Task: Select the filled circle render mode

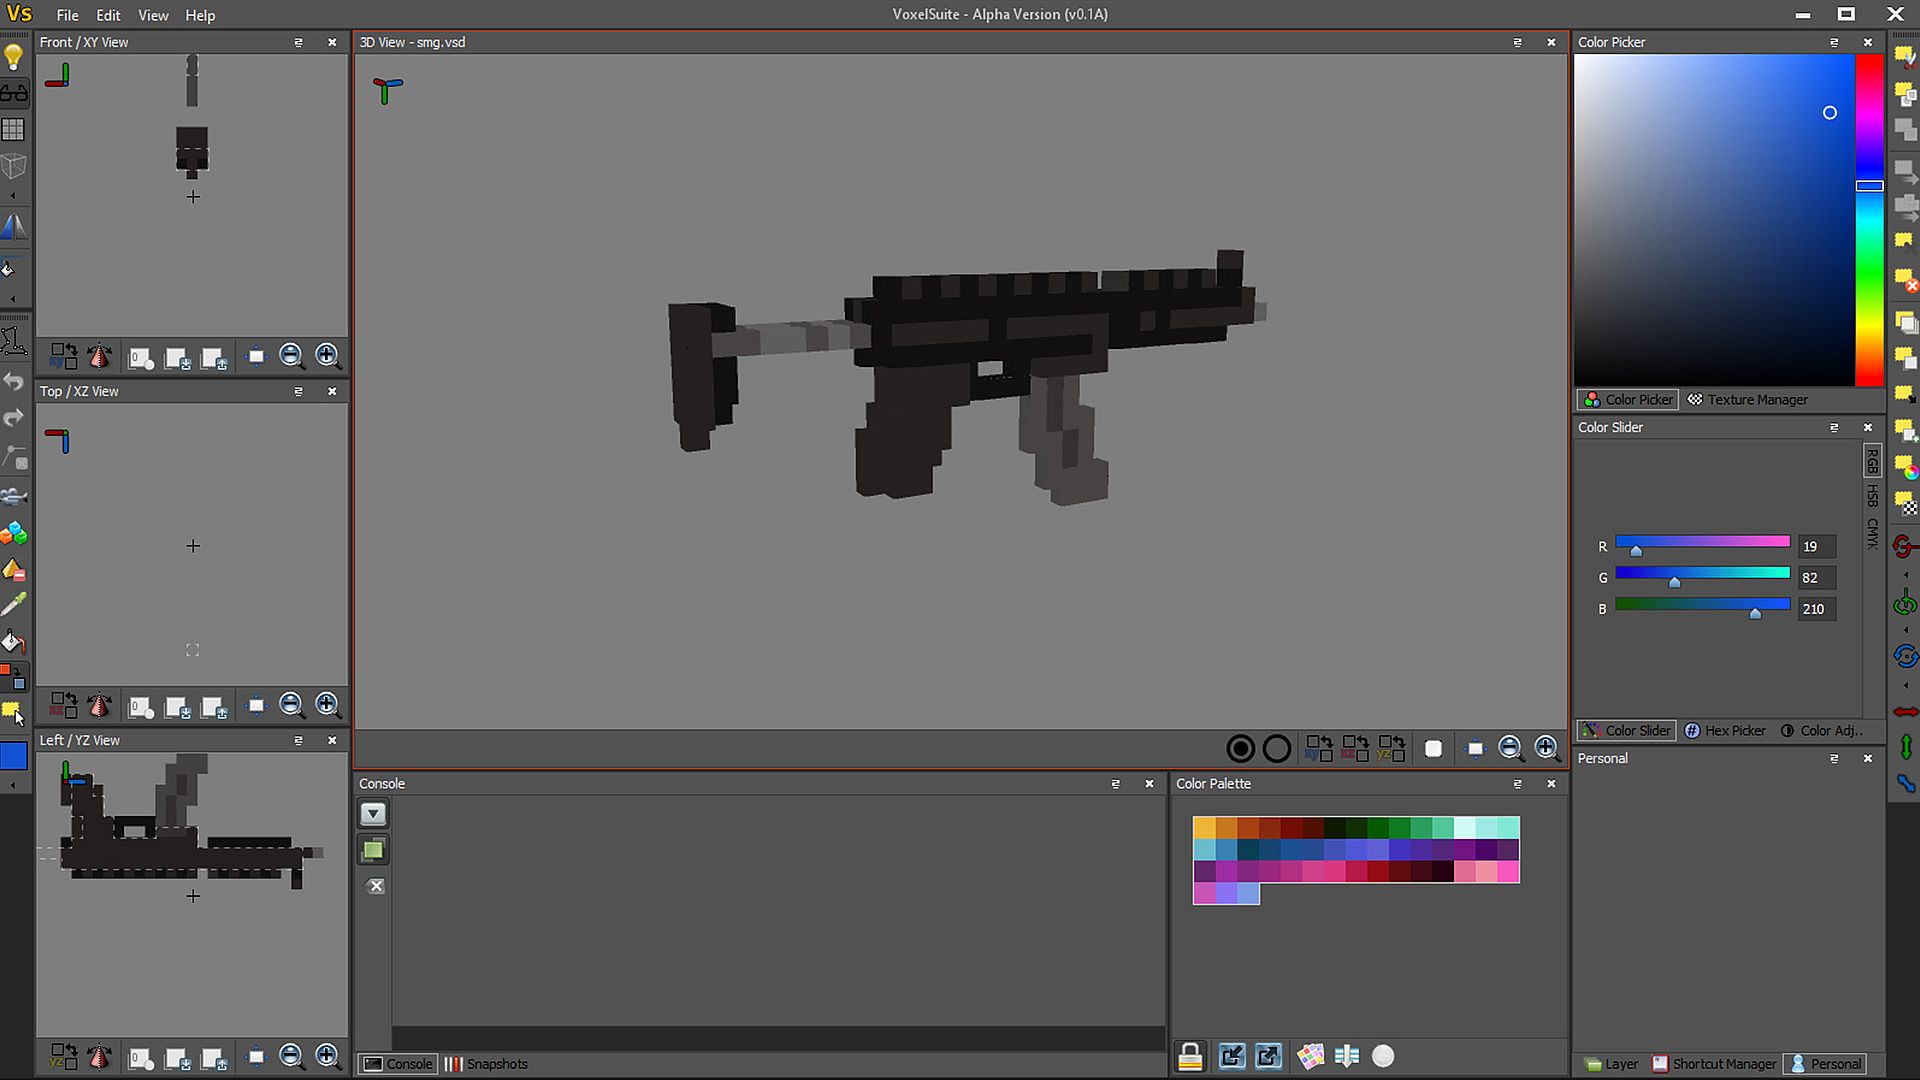Action: 1240,748
